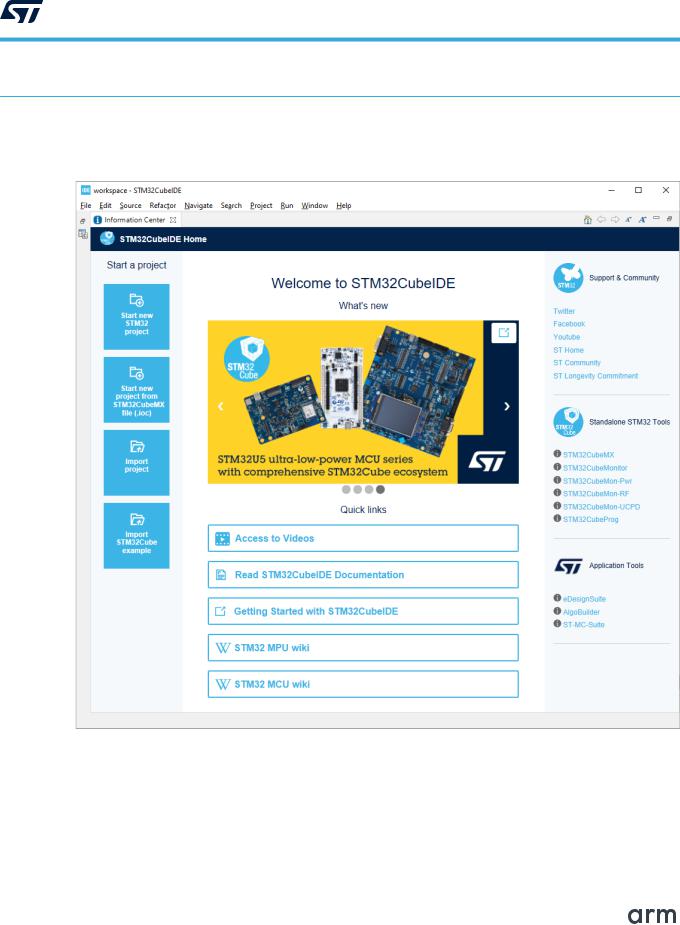Open the STM32CubeMon-RF link
Image resolution: width=680 pixels, height=925 pixels.
click(596, 494)
